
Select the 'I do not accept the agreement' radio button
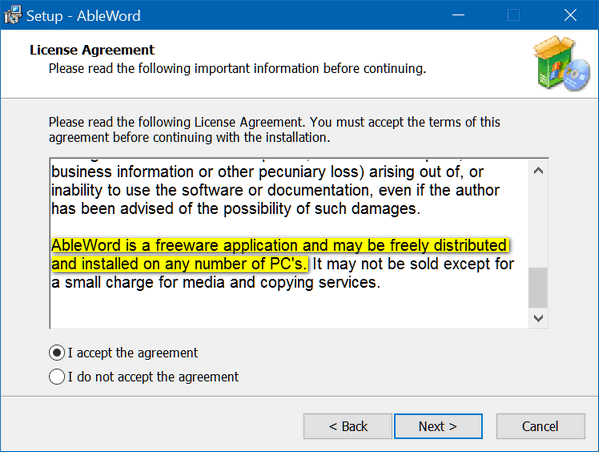click(x=57, y=377)
